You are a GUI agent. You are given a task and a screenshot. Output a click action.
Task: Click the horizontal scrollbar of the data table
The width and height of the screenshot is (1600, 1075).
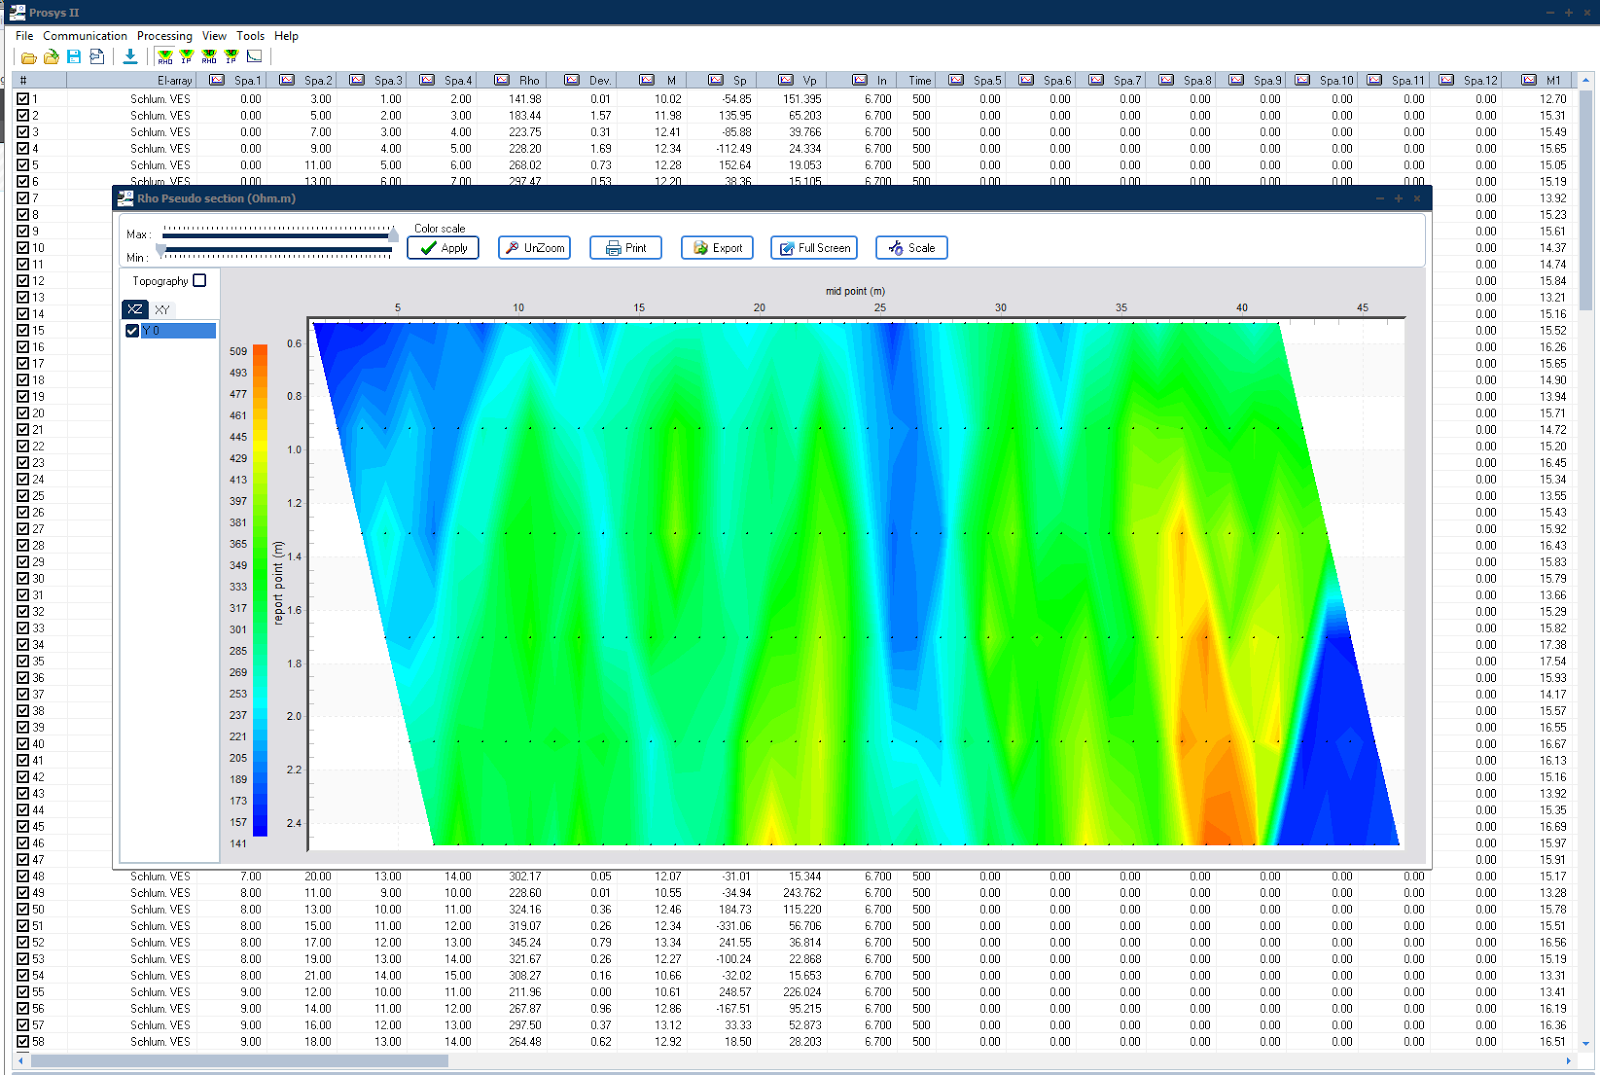click(x=239, y=1061)
